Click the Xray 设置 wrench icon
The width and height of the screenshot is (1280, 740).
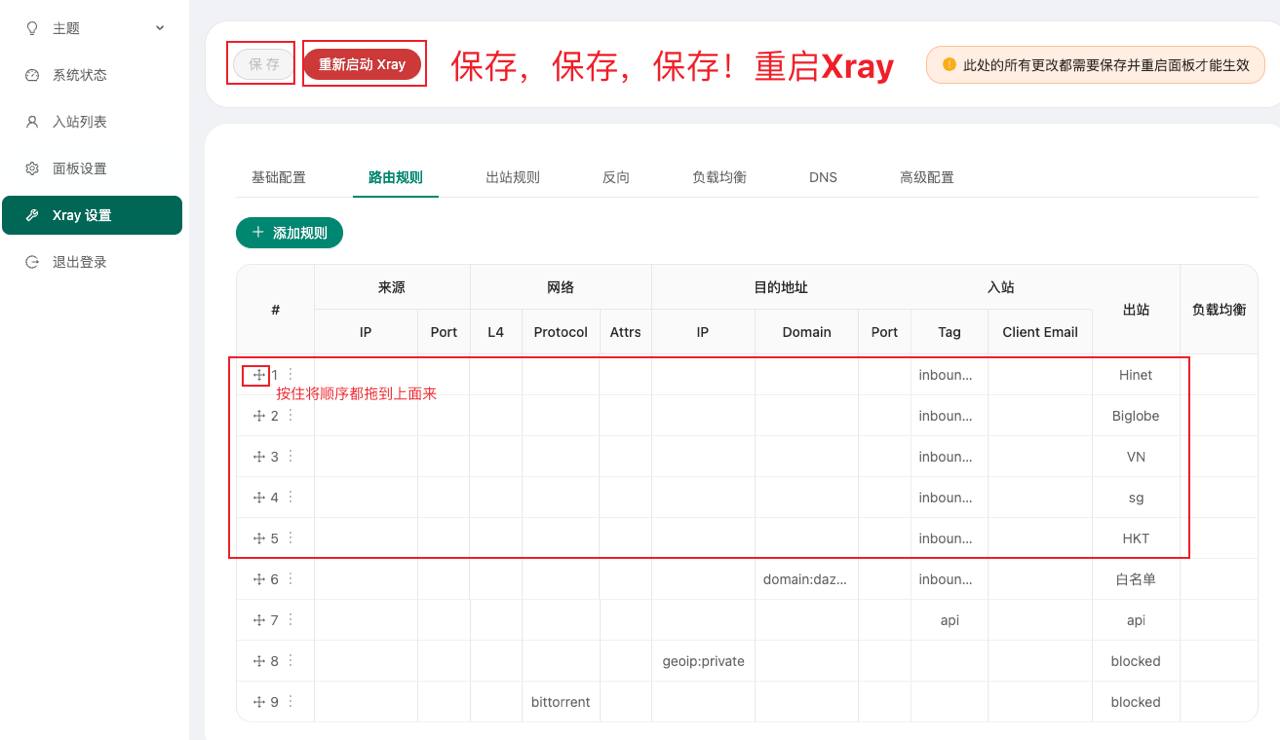tap(32, 215)
